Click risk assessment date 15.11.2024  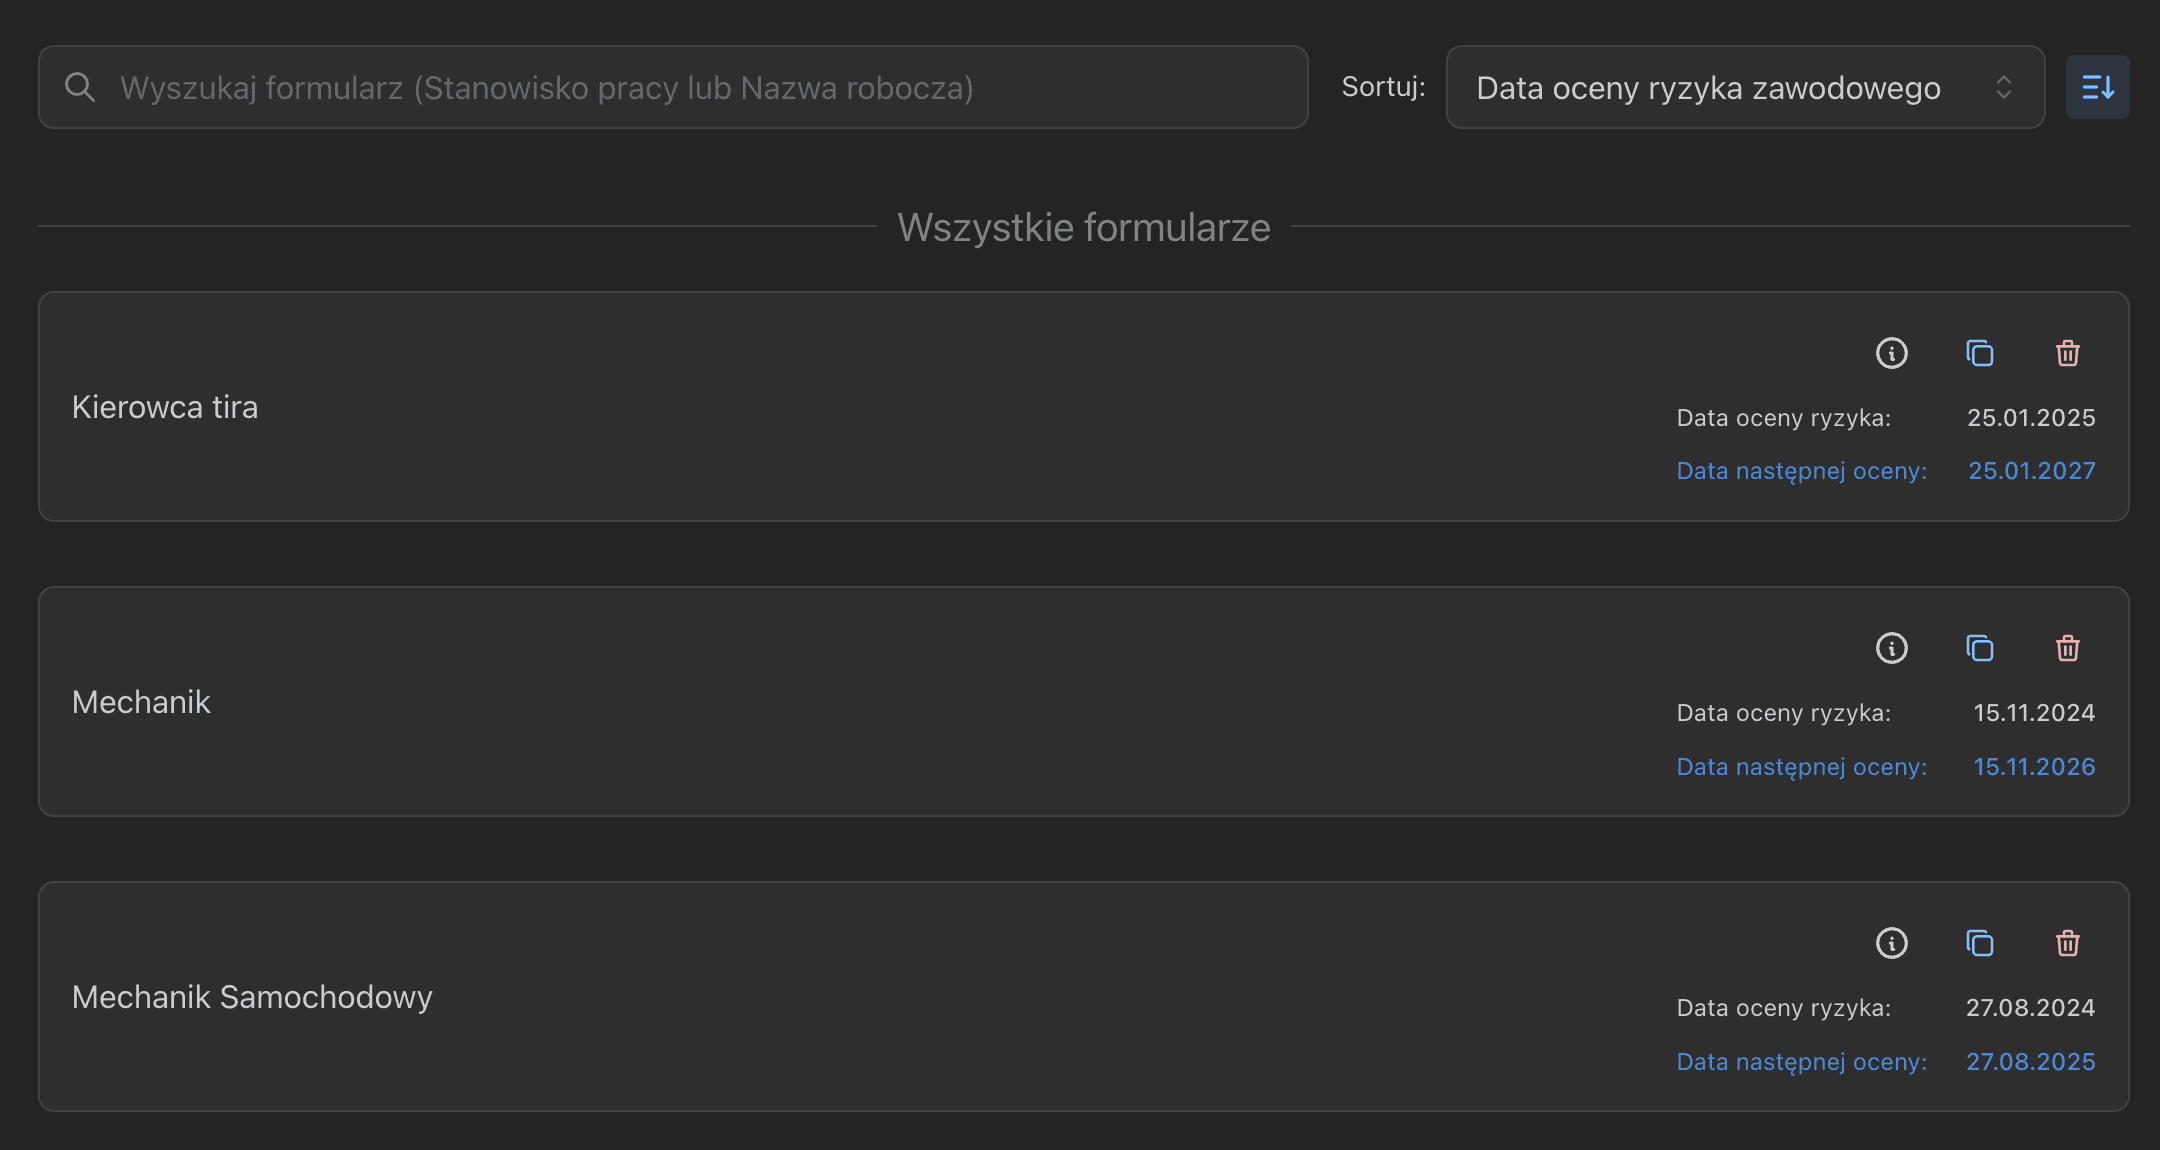point(2034,712)
